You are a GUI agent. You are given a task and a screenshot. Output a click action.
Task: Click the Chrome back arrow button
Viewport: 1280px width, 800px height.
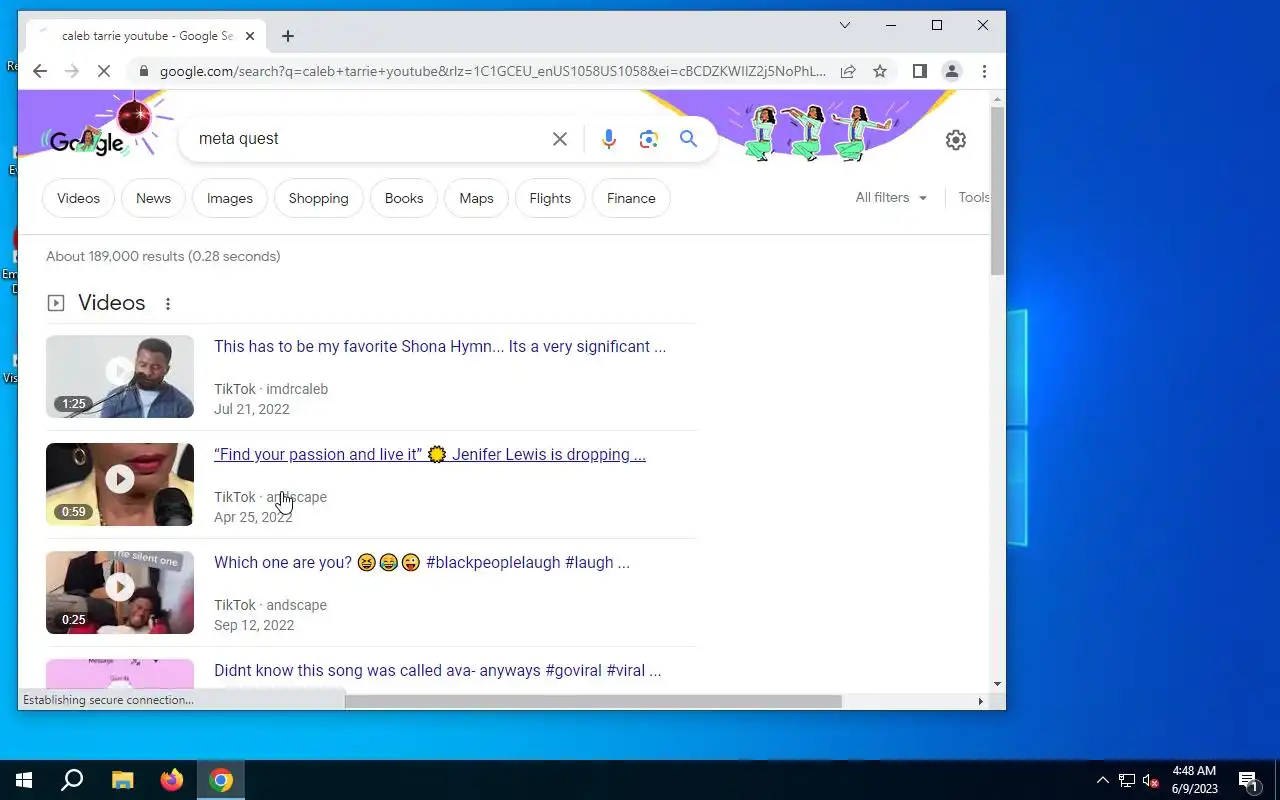tap(40, 71)
